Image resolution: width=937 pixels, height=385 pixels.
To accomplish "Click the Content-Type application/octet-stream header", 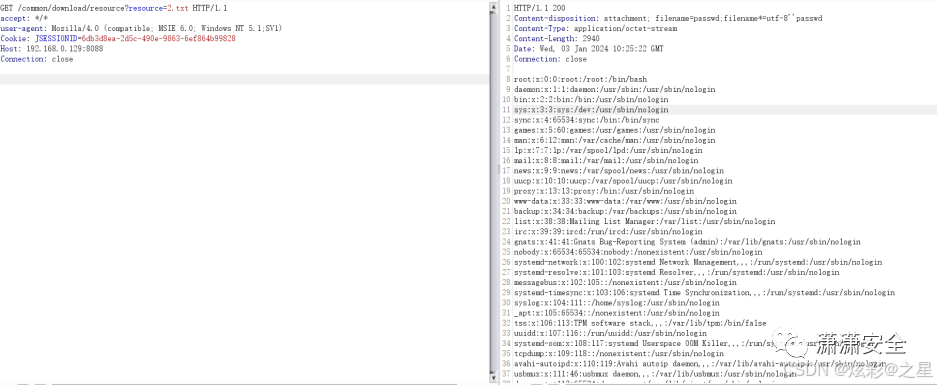I will 595,28.
